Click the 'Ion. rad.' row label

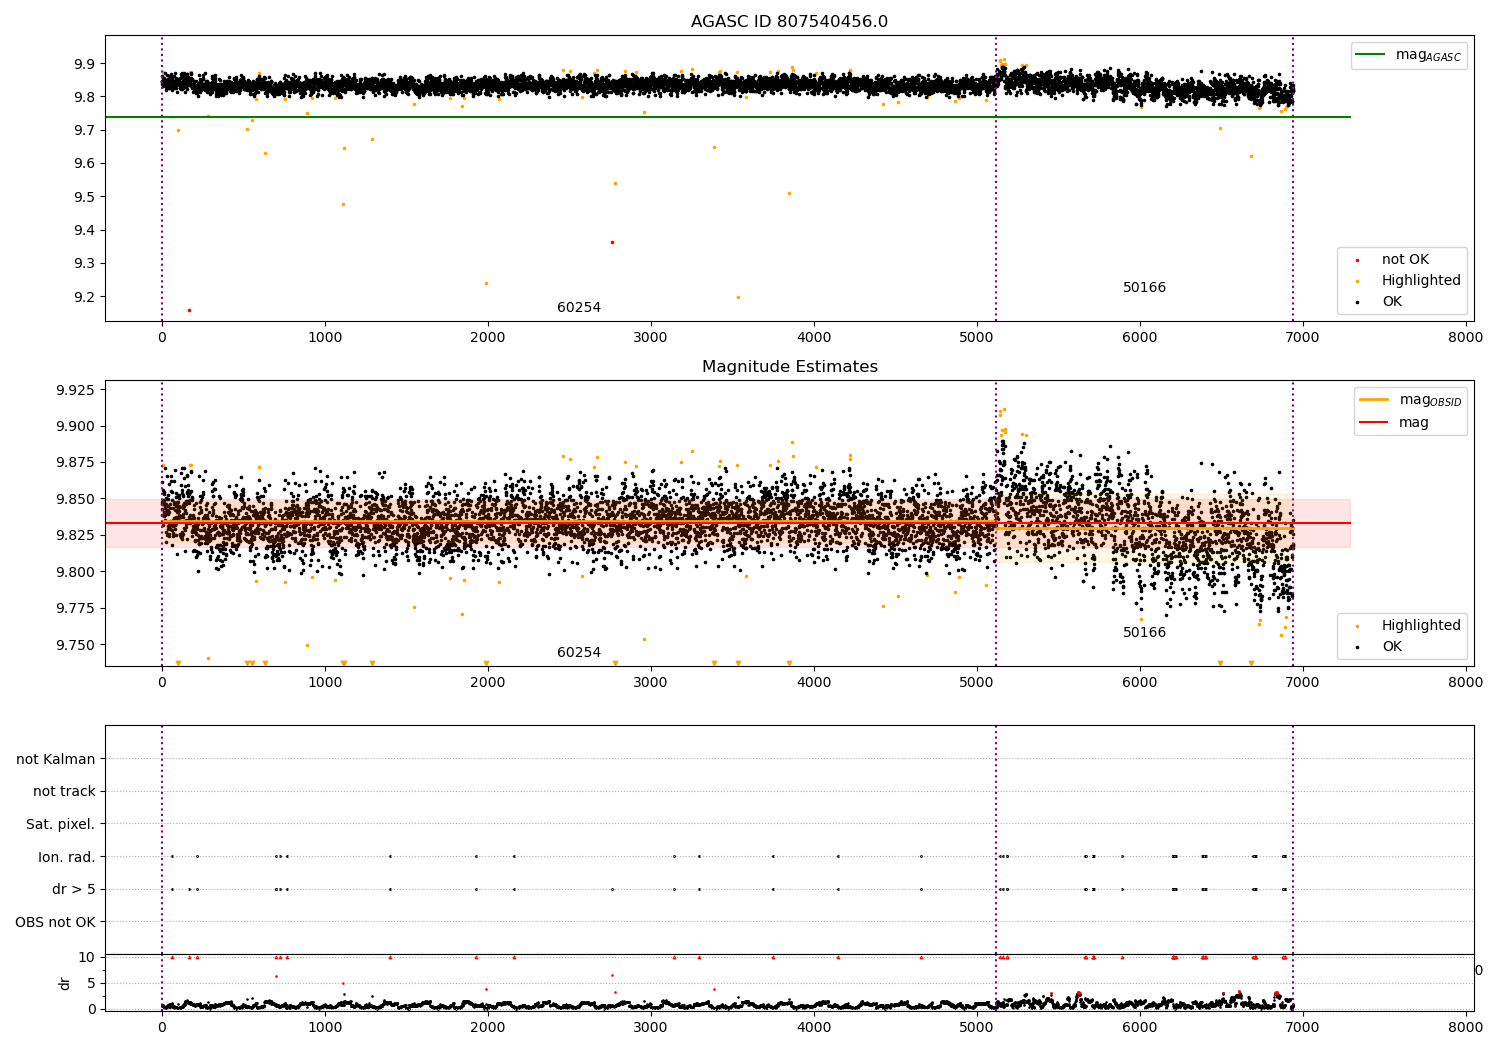67,857
